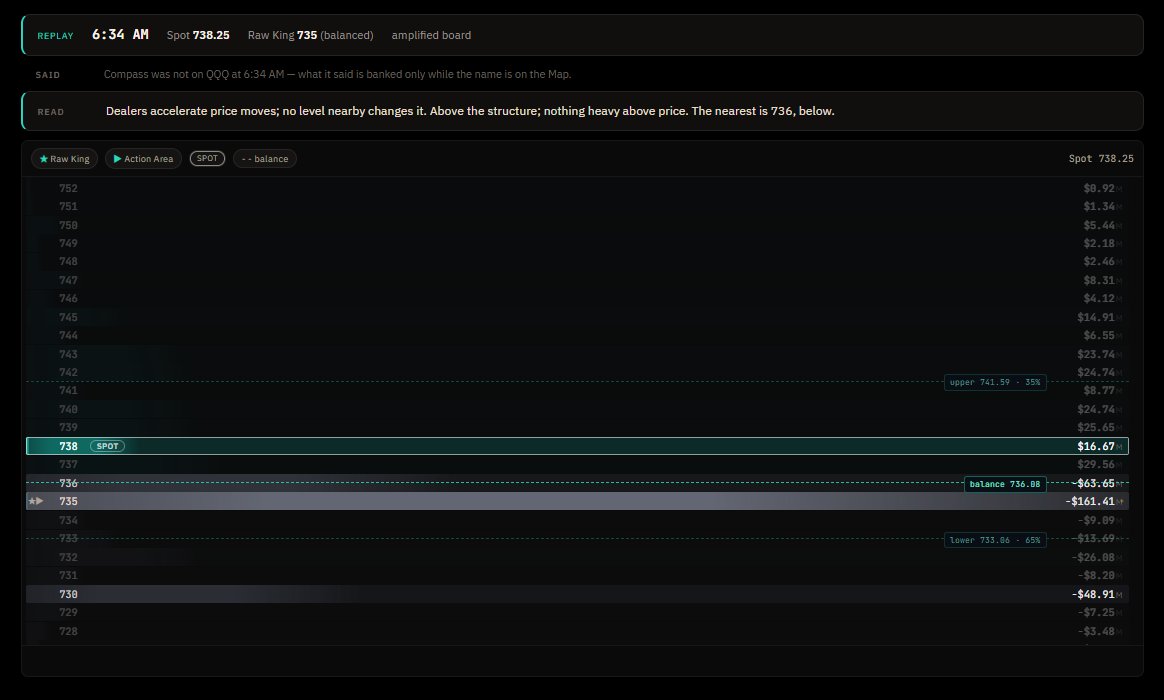Image resolution: width=1164 pixels, height=700 pixels.
Task: Click the lower 733.06 · 65% marker
Action: [995, 540]
